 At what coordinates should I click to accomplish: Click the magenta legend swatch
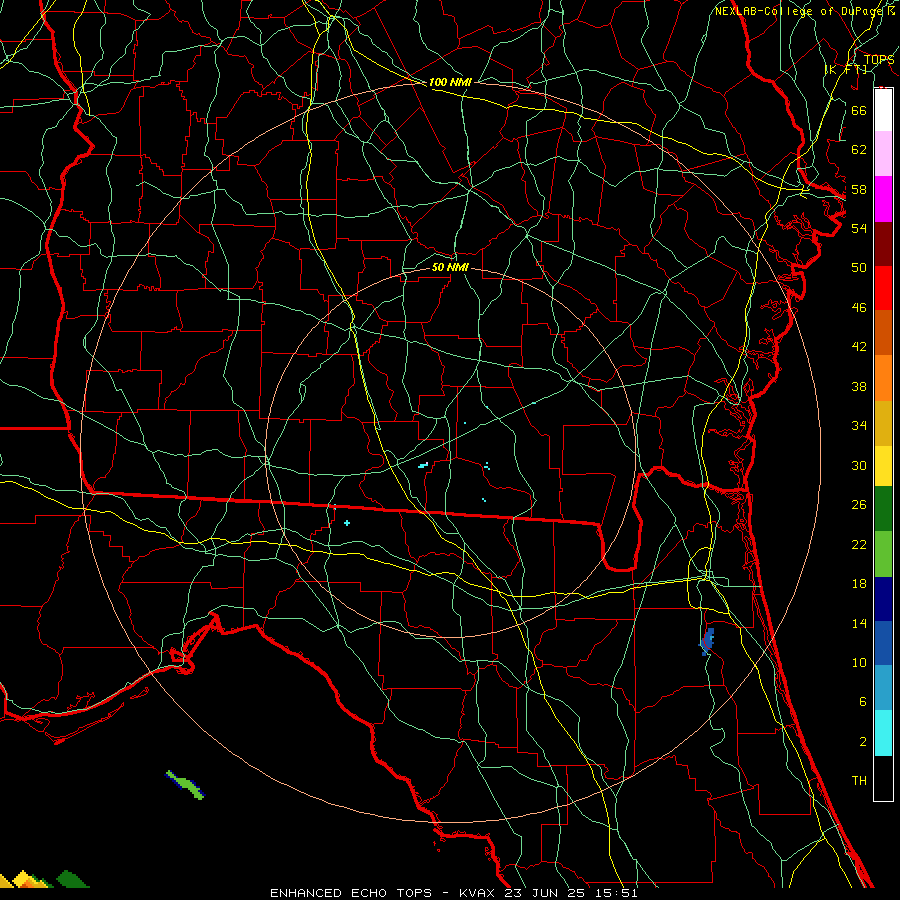coord(883,199)
